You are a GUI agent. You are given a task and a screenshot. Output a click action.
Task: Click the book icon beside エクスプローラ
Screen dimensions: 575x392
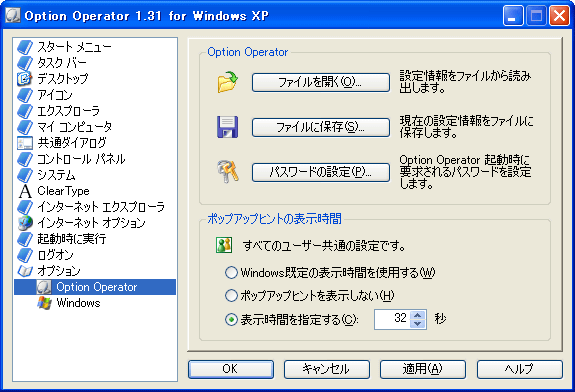coord(25,111)
